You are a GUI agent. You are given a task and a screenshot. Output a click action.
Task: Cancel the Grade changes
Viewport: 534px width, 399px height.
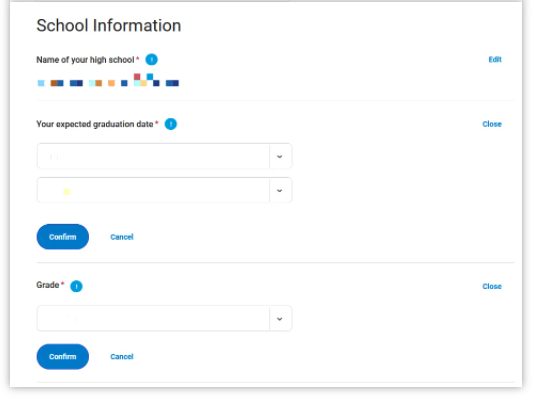[122, 356]
